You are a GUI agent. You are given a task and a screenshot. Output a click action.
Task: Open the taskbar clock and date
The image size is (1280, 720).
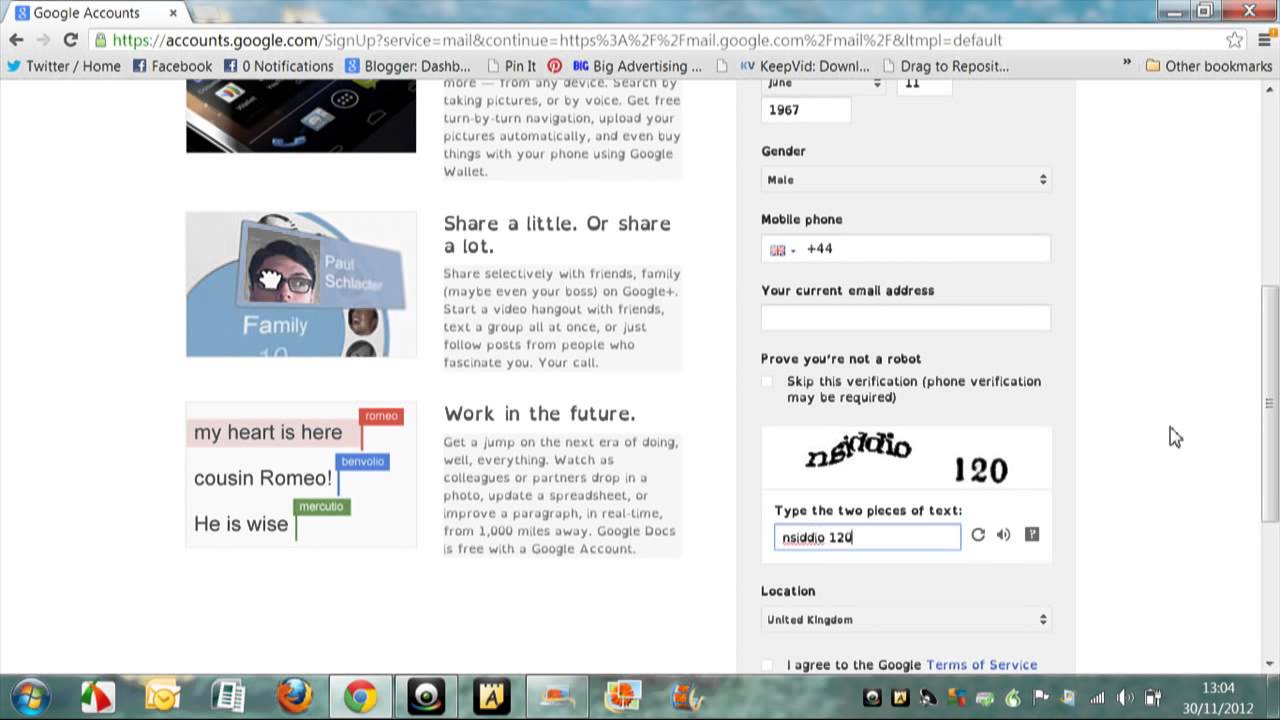(1218, 697)
